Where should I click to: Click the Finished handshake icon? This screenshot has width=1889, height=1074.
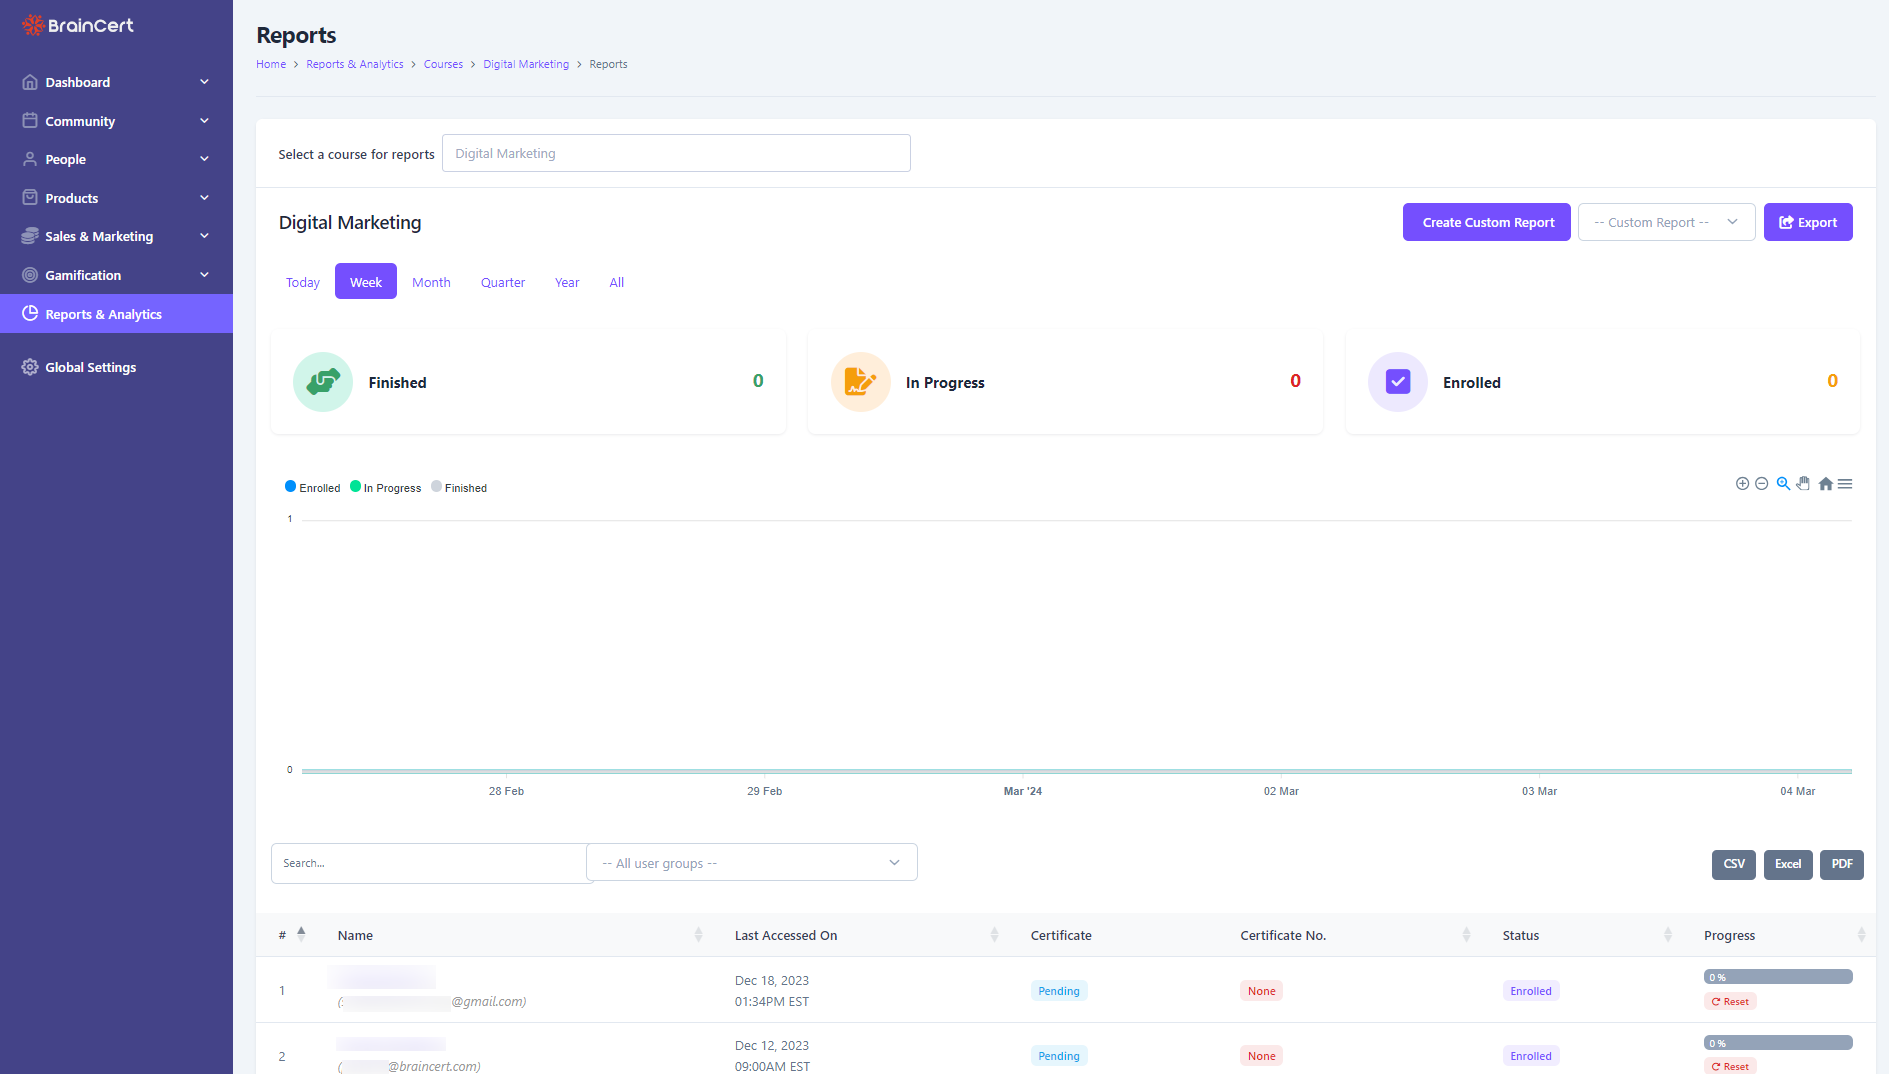coord(323,382)
